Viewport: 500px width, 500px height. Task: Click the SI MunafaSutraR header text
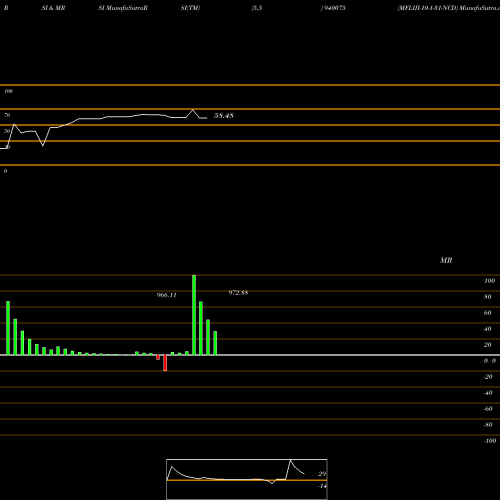coord(123,8)
